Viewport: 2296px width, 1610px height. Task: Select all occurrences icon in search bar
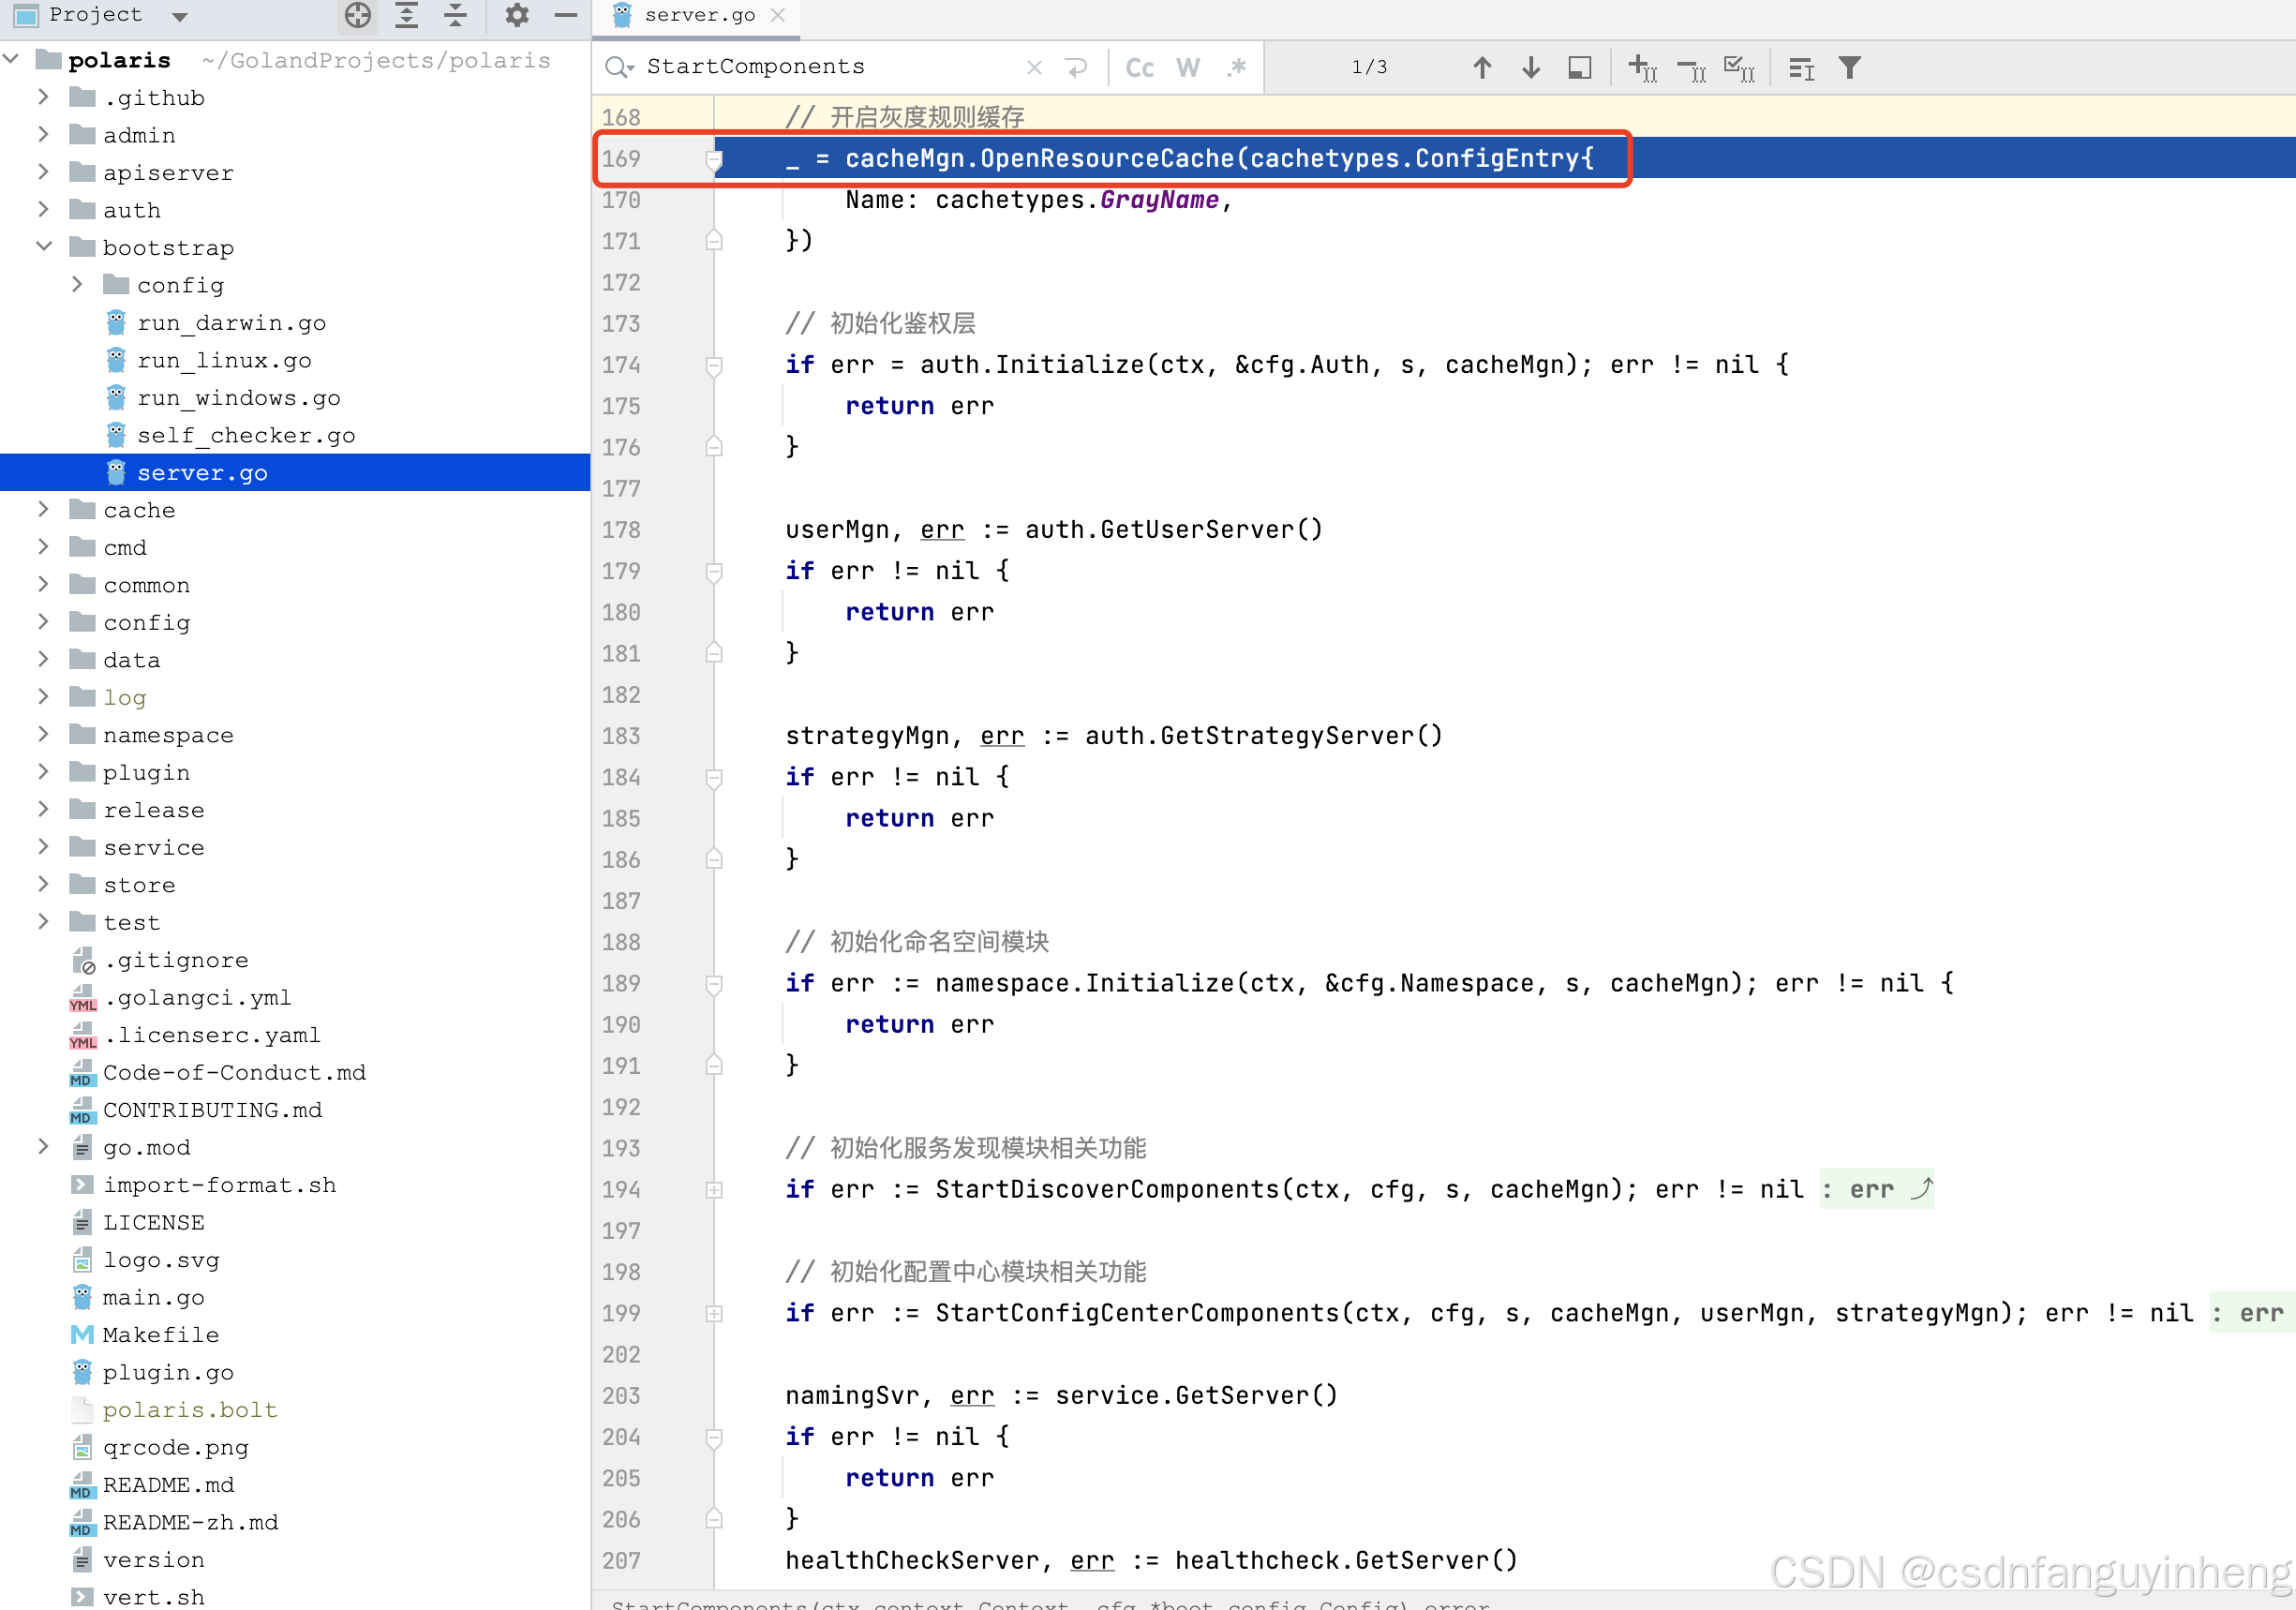coord(1739,67)
